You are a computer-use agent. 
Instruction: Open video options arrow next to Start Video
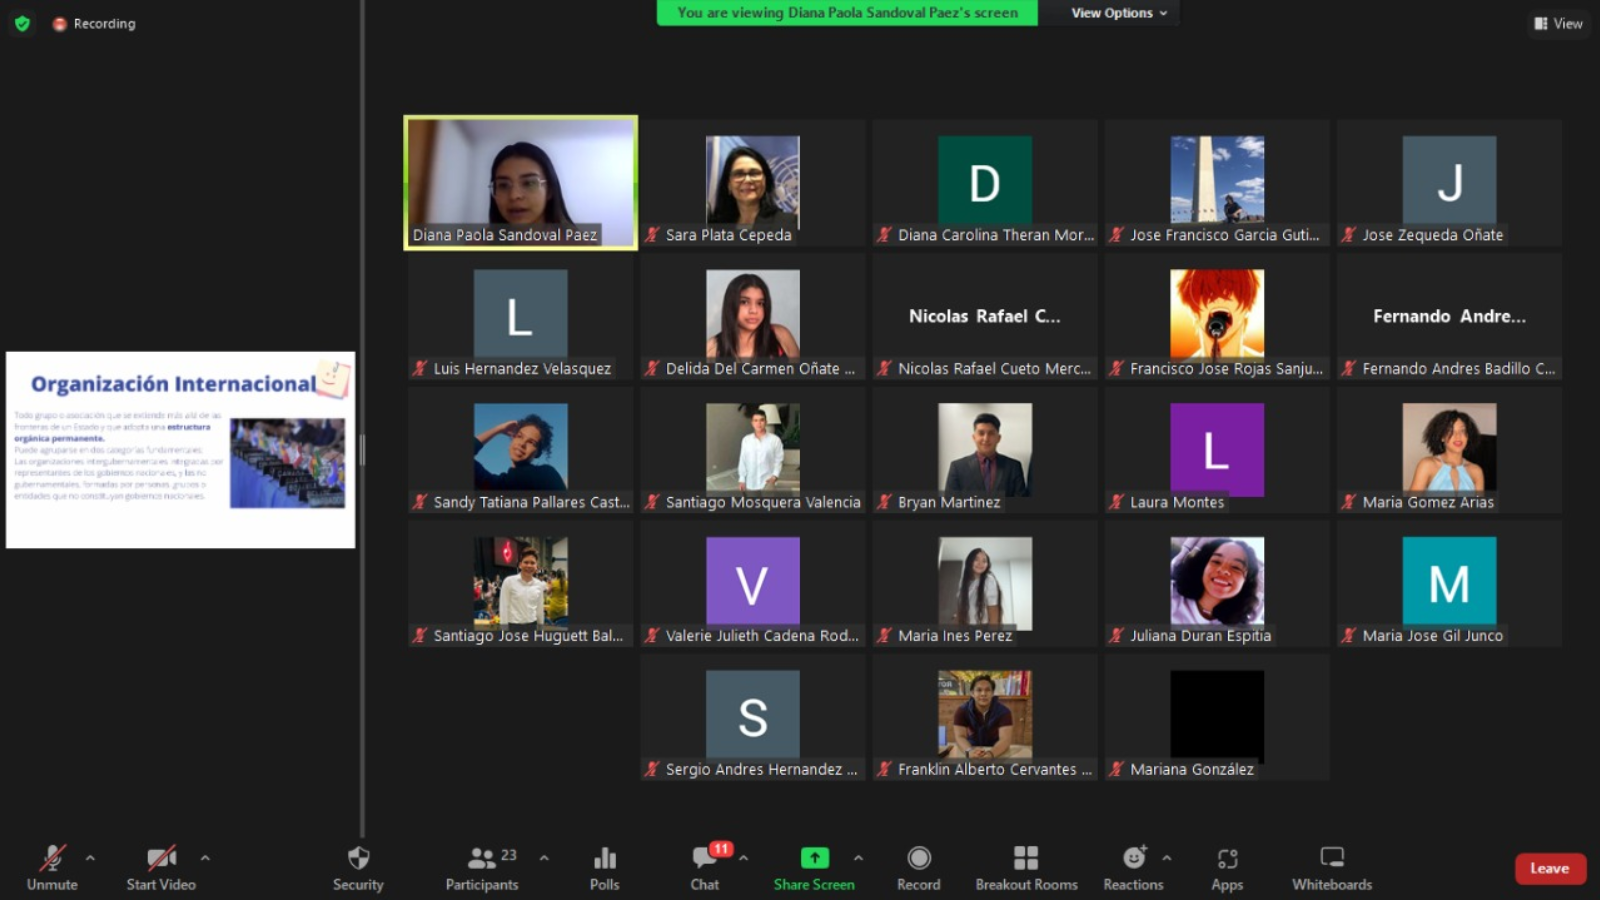[x=205, y=858]
